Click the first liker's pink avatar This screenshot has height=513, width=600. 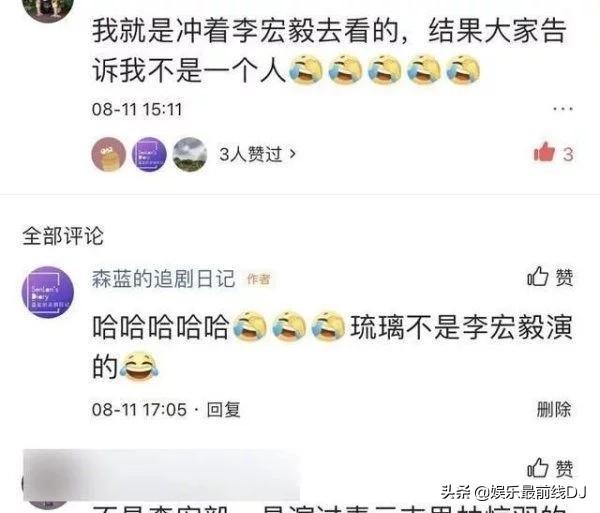tap(109, 154)
